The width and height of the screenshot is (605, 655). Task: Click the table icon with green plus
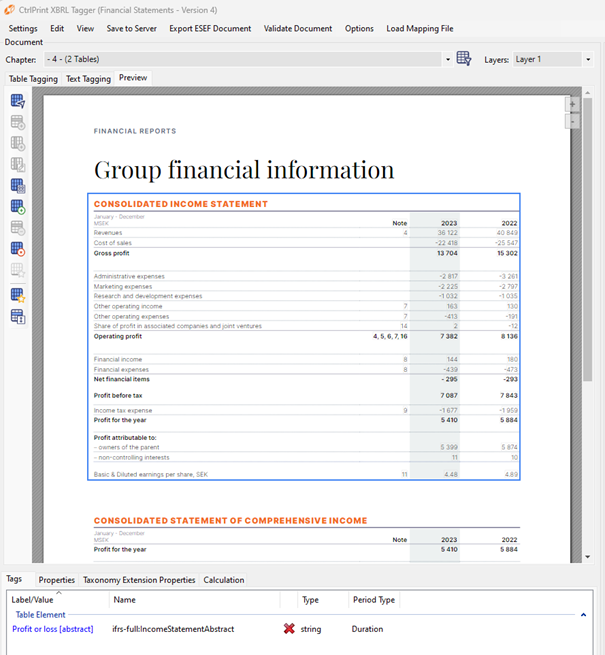(18, 207)
